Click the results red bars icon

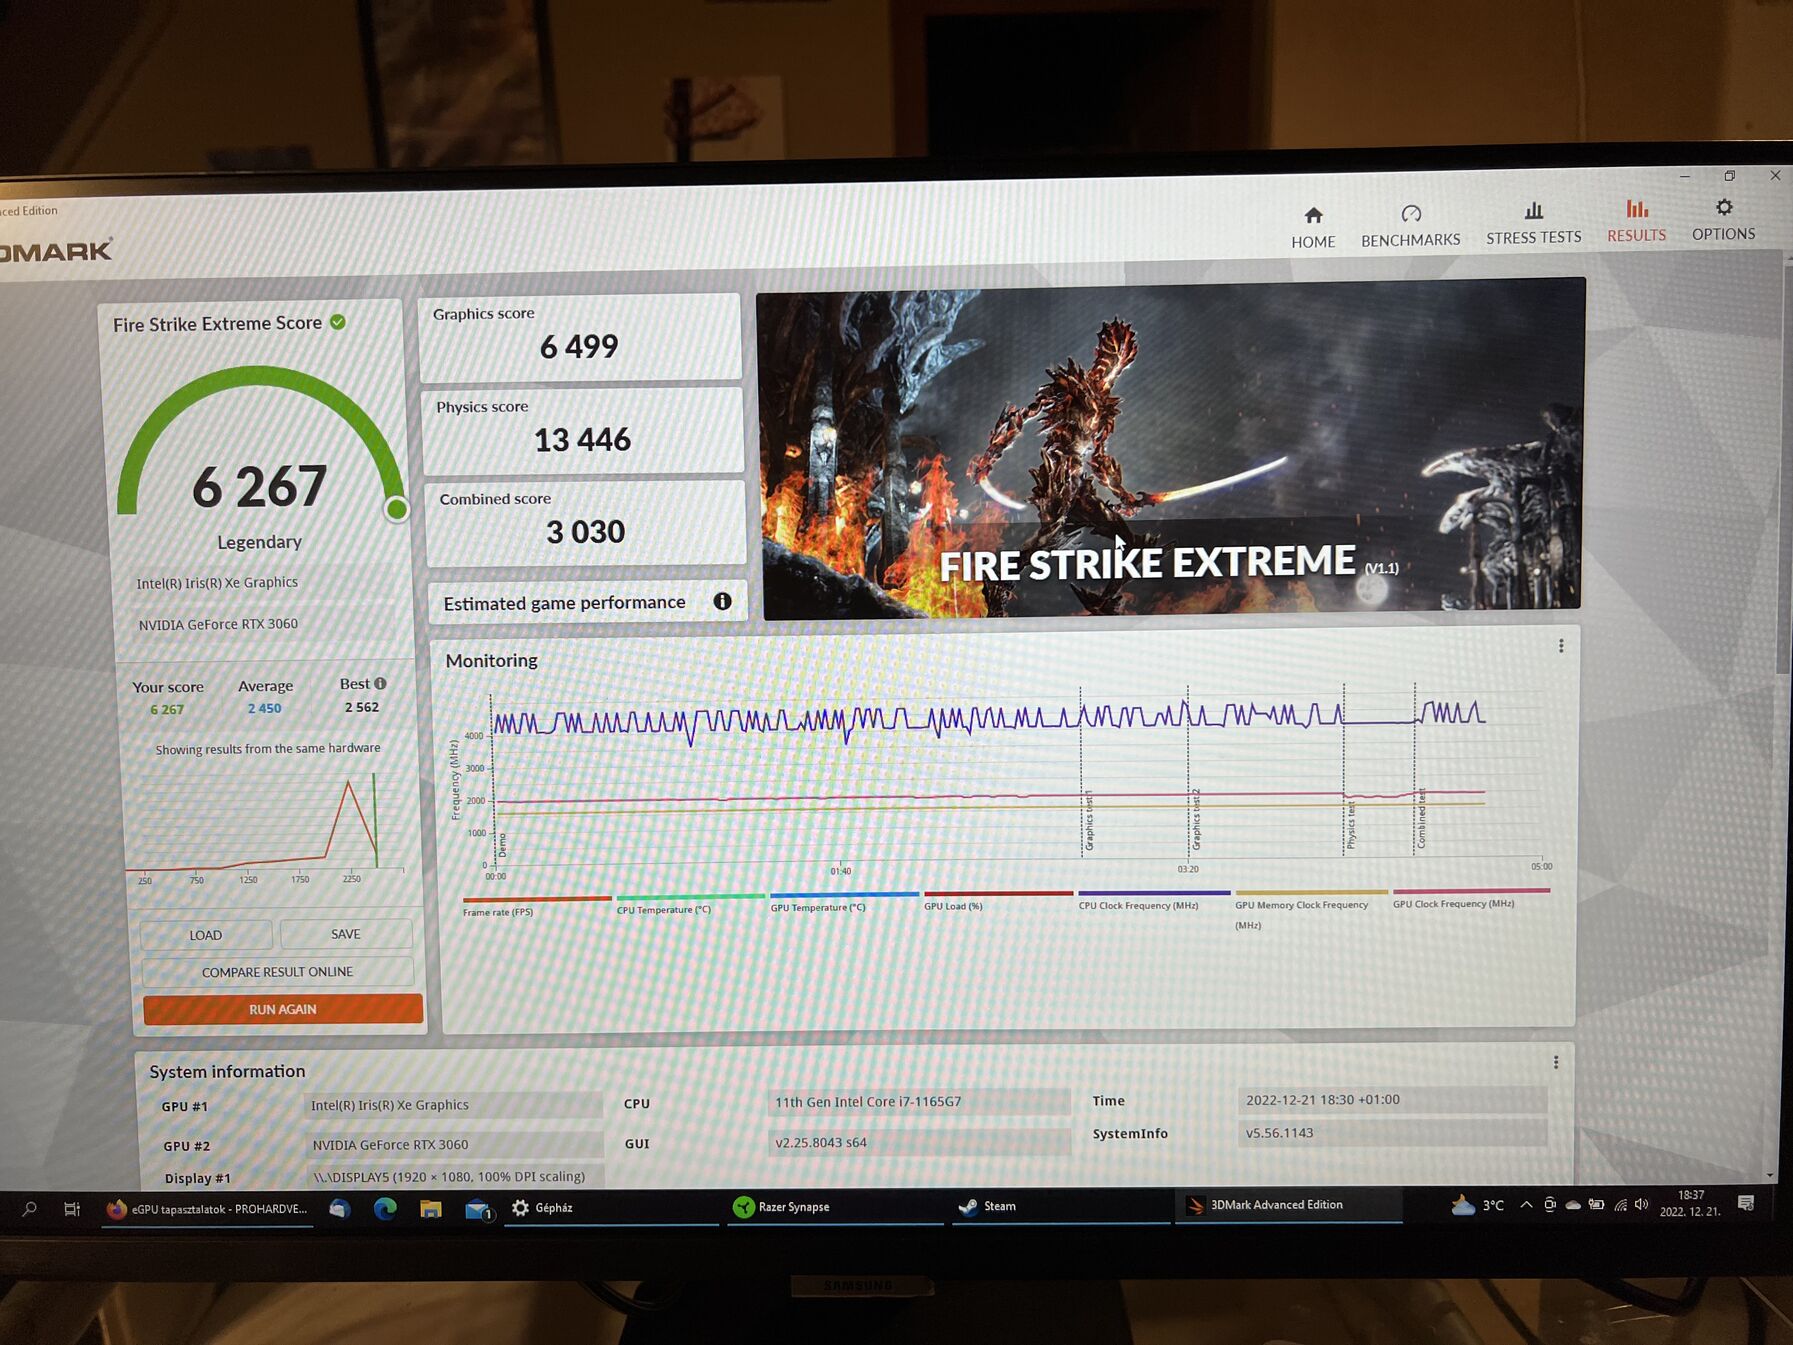click(1636, 208)
